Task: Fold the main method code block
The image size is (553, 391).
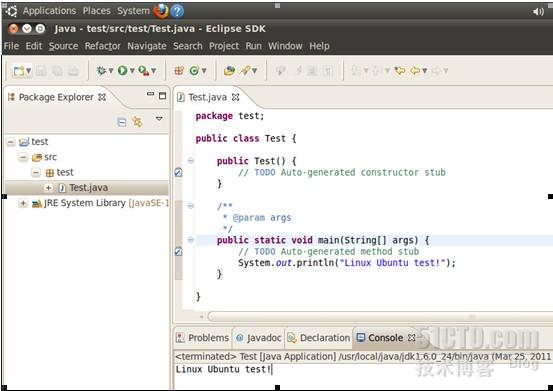Action: (x=190, y=240)
